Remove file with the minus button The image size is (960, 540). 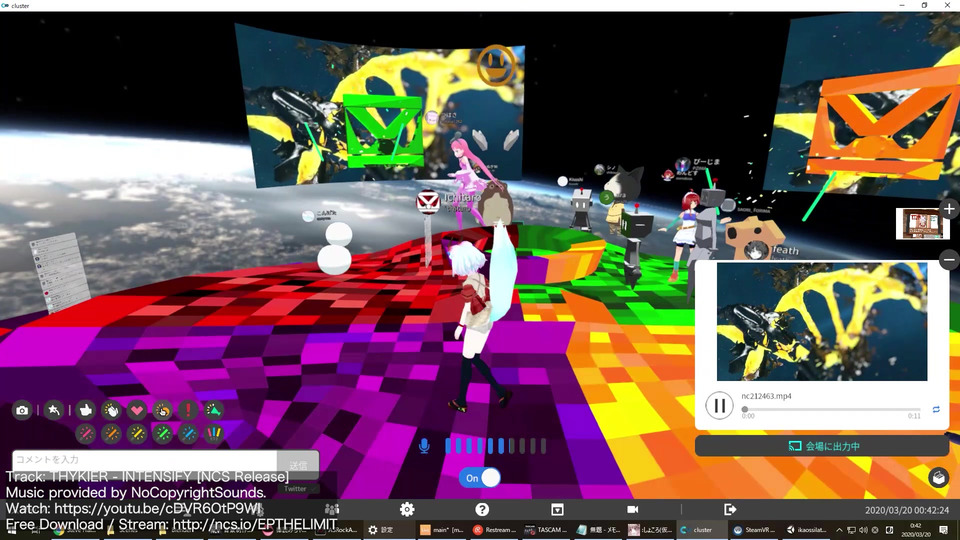tap(949, 260)
